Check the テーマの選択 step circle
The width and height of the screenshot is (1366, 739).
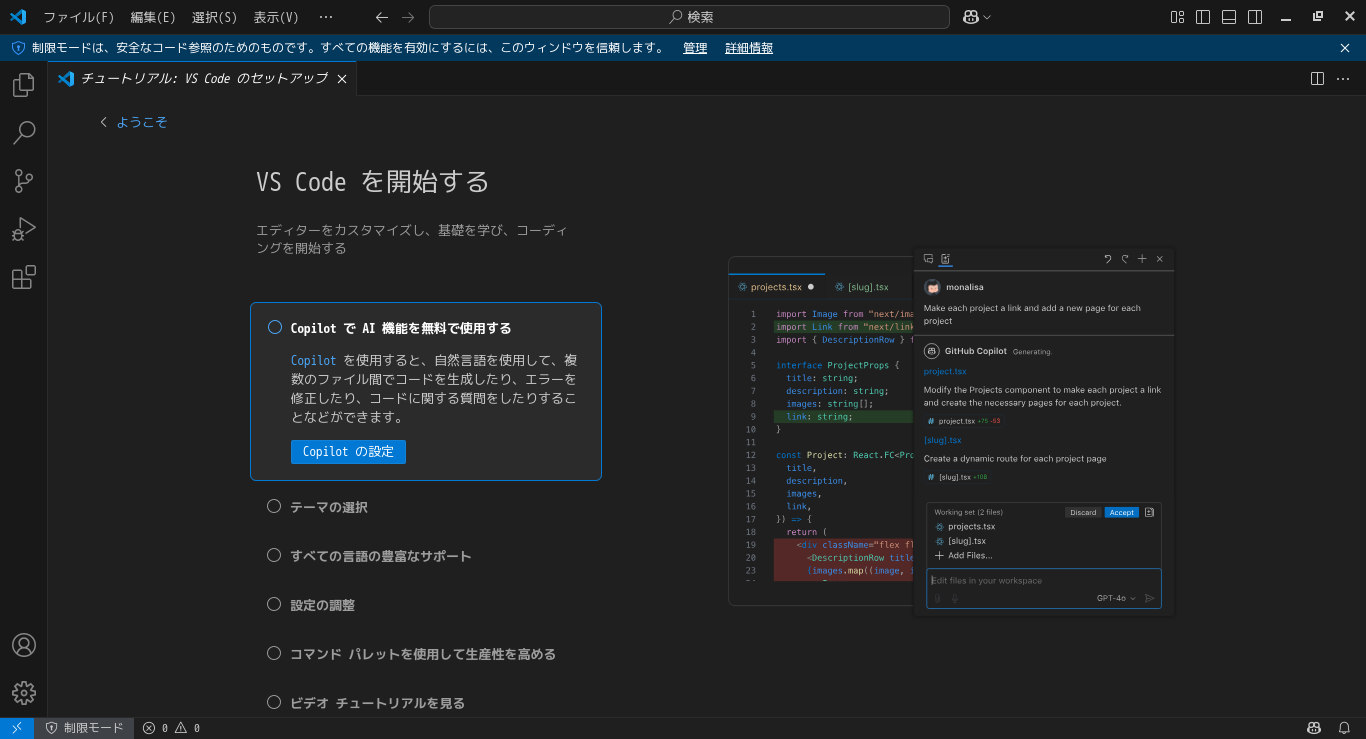tap(274, 506)
